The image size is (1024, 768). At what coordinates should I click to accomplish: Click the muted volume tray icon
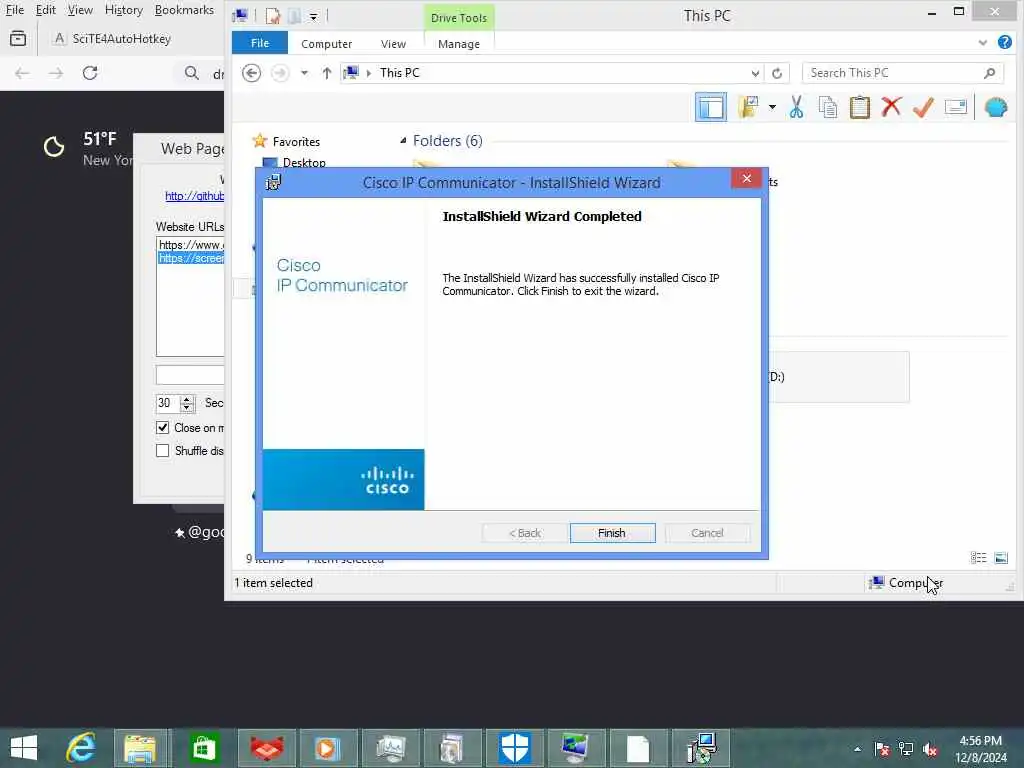(930, 750)
